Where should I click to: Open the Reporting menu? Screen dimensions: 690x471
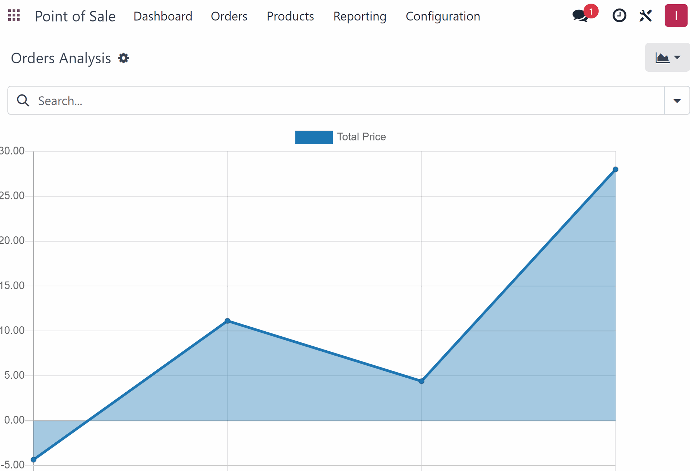point(360,16)
